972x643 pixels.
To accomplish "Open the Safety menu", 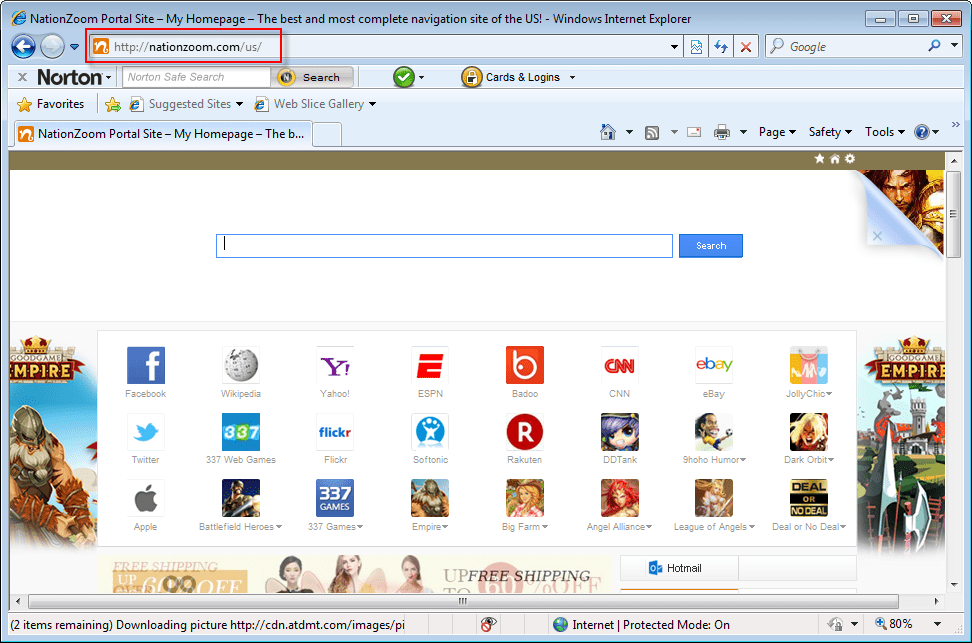I will pos(830,132).
